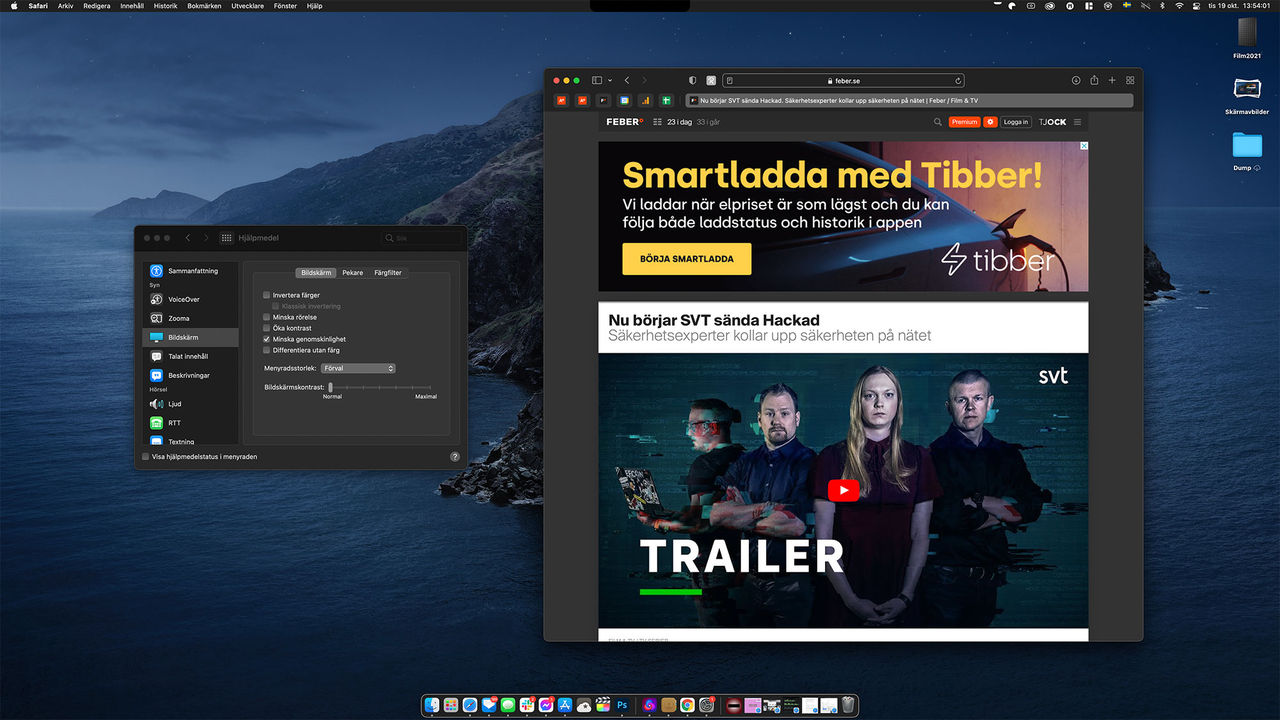Viewport: 1280px width, 720px height.
Task: Open the green spreadsheet pinned tab
Action: 666,100
